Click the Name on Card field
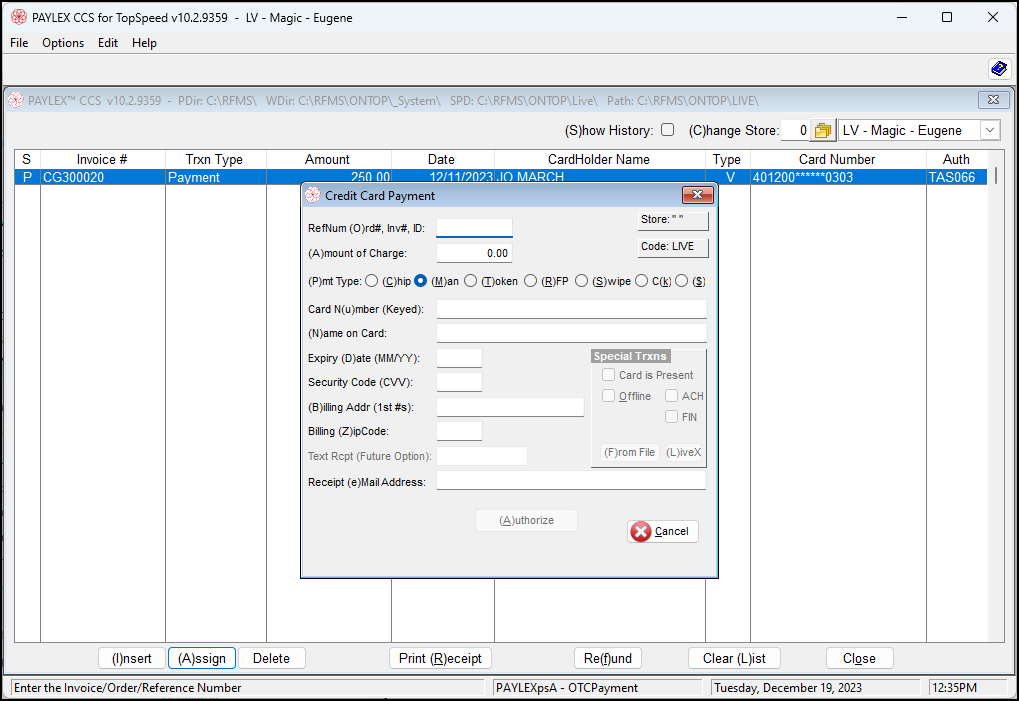 point(572,333)
